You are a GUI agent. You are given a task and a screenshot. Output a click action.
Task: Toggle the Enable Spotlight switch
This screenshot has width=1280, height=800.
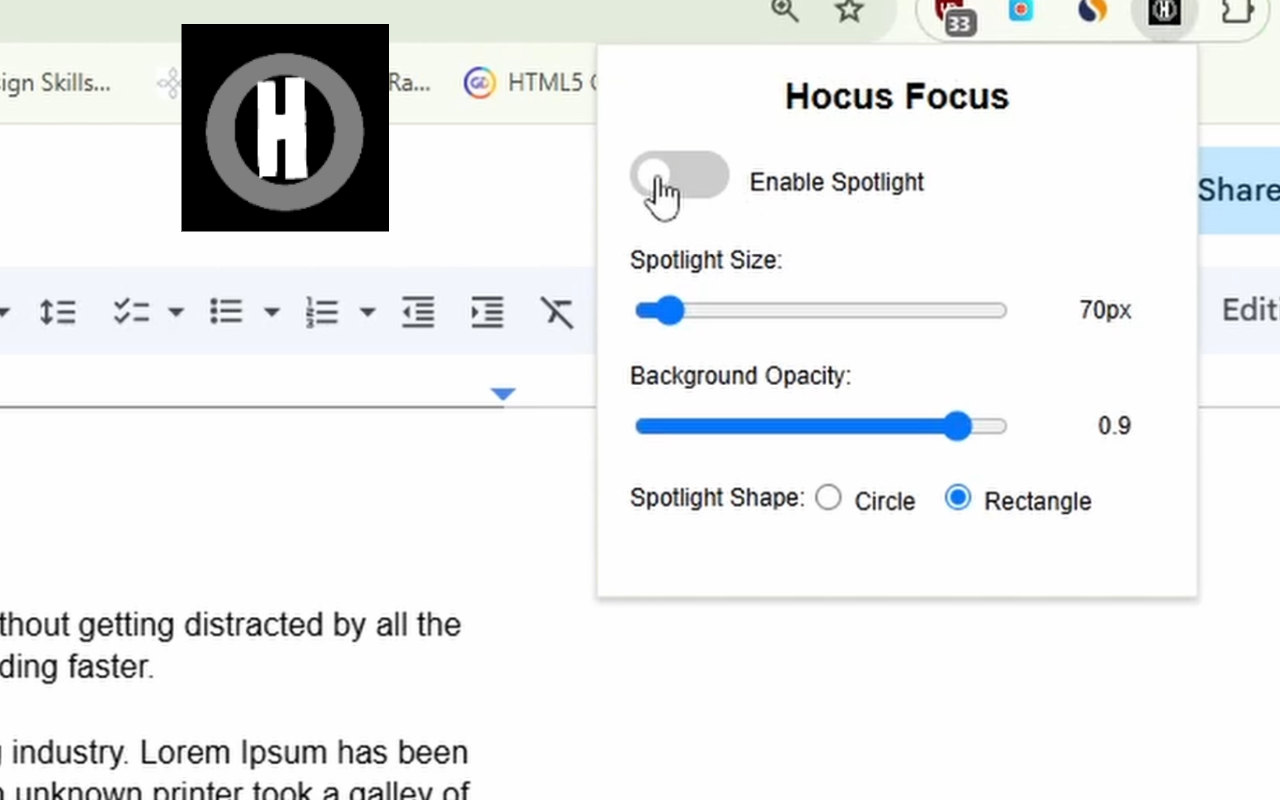click(680, 176)
